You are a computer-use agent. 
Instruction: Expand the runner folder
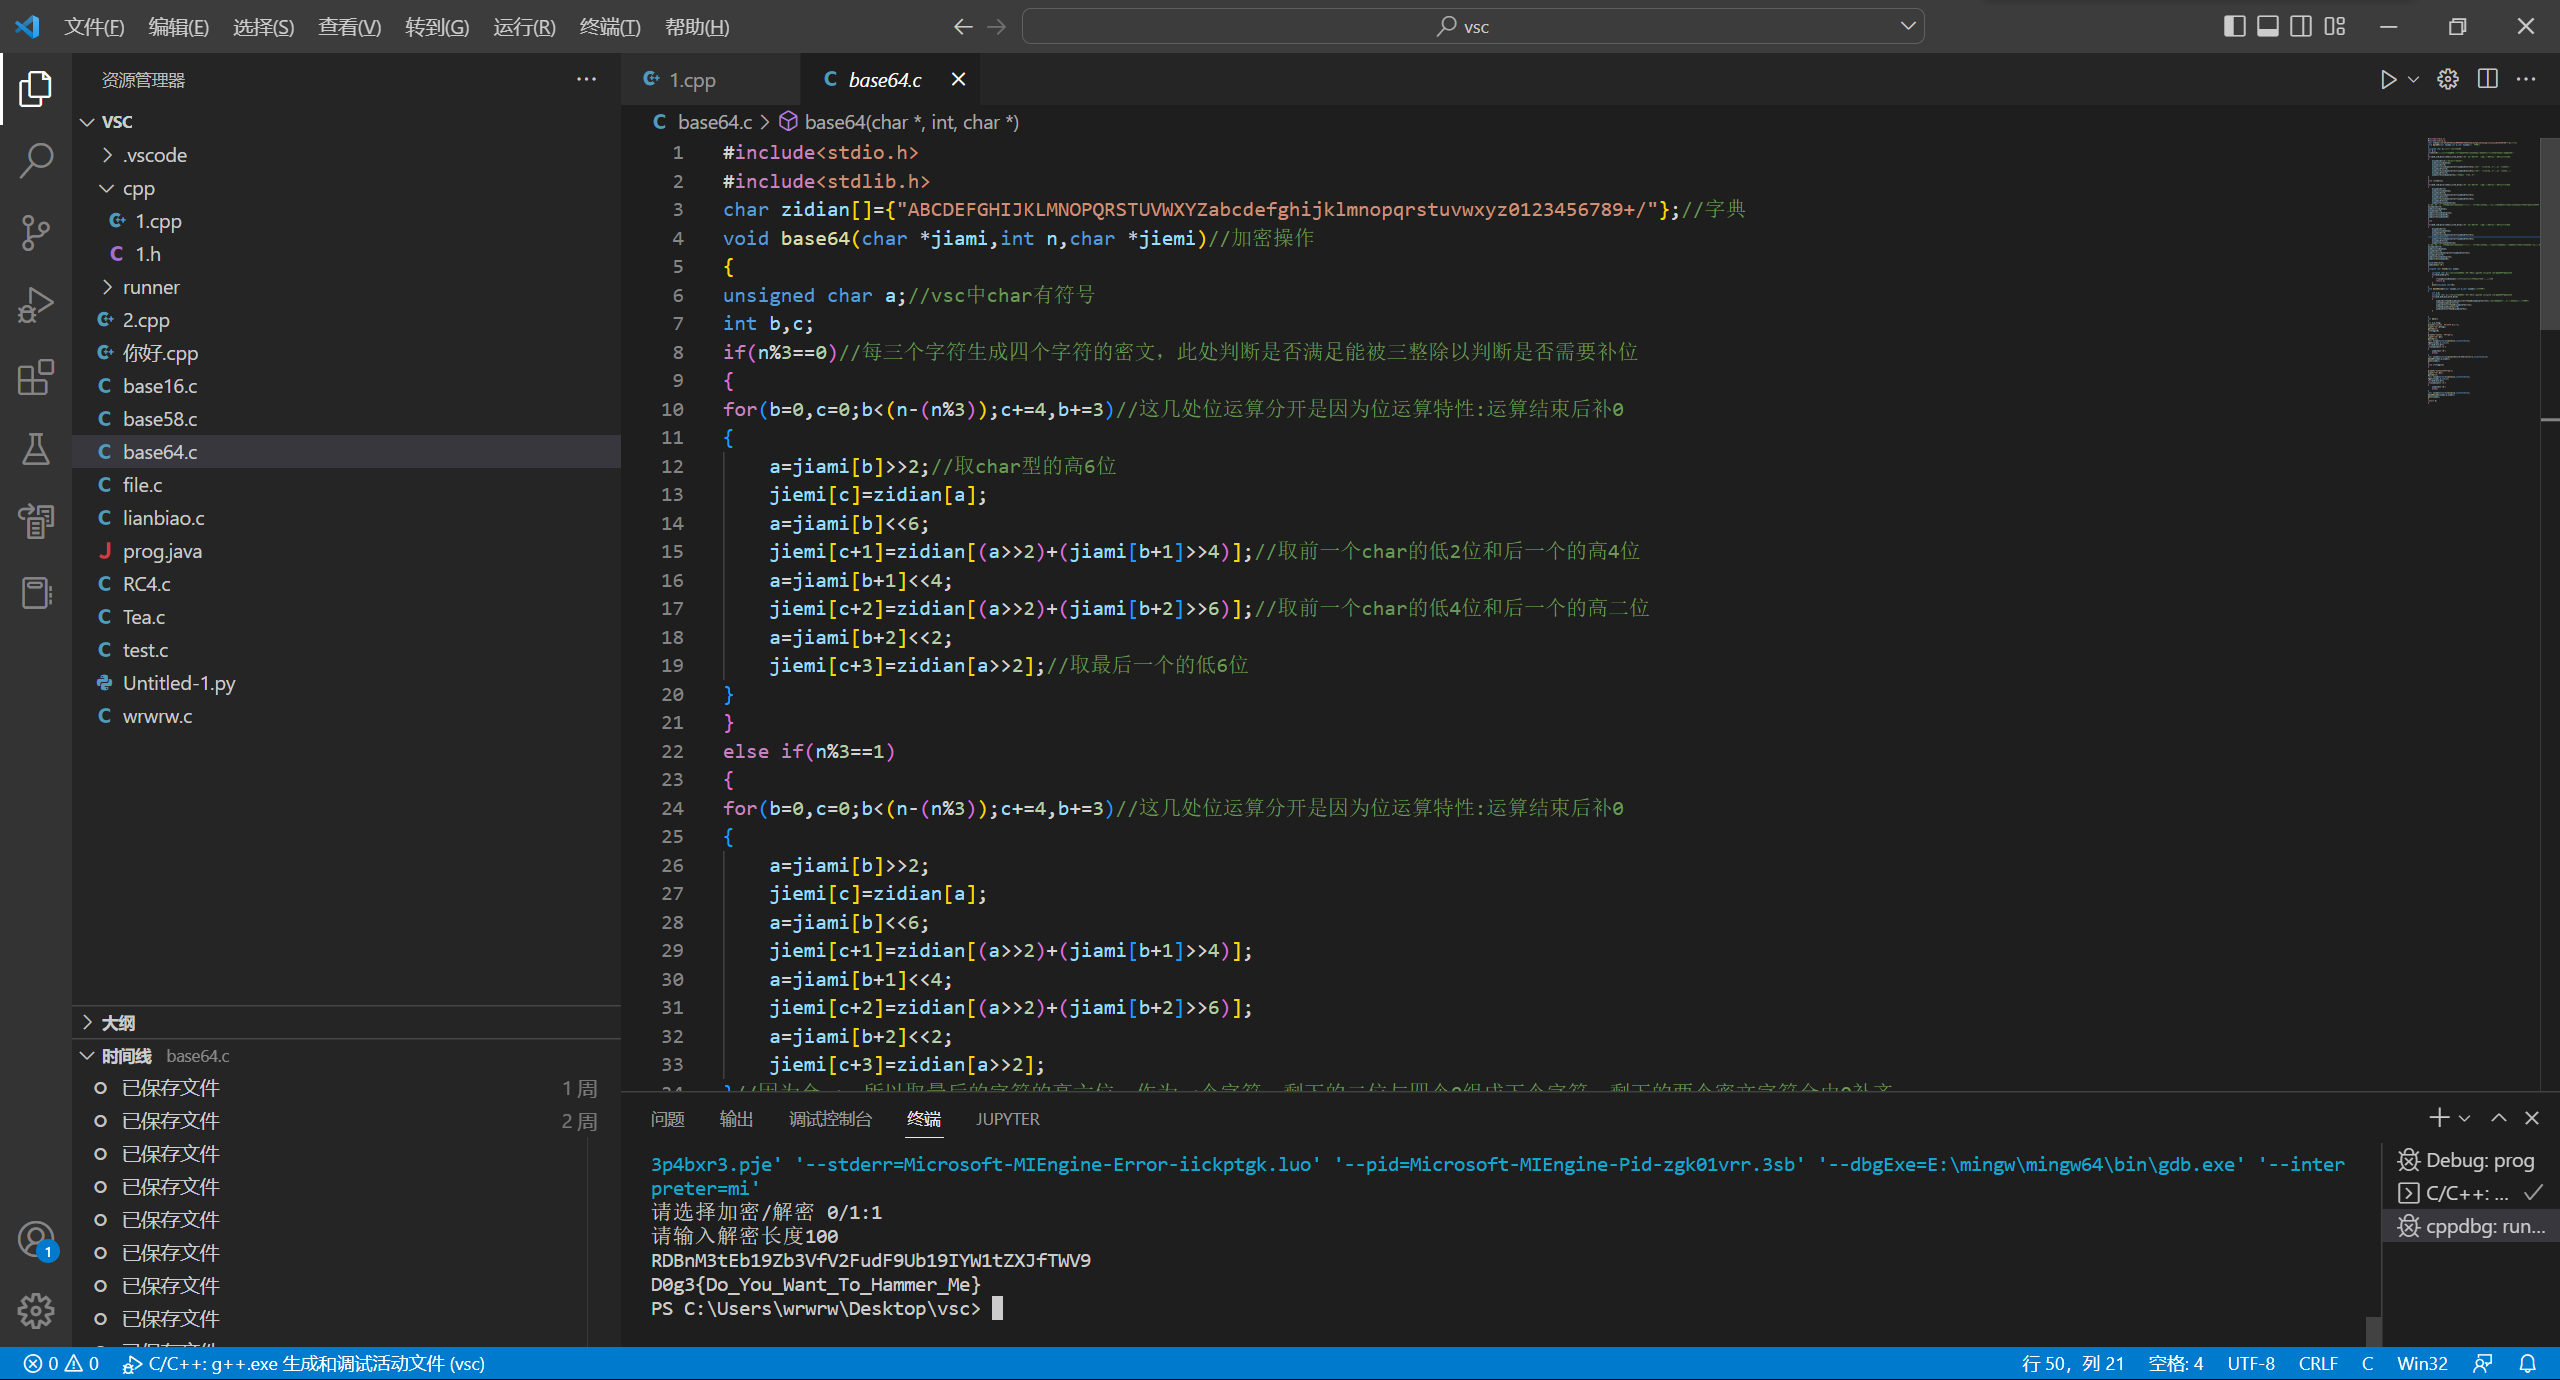pos(151,287)
